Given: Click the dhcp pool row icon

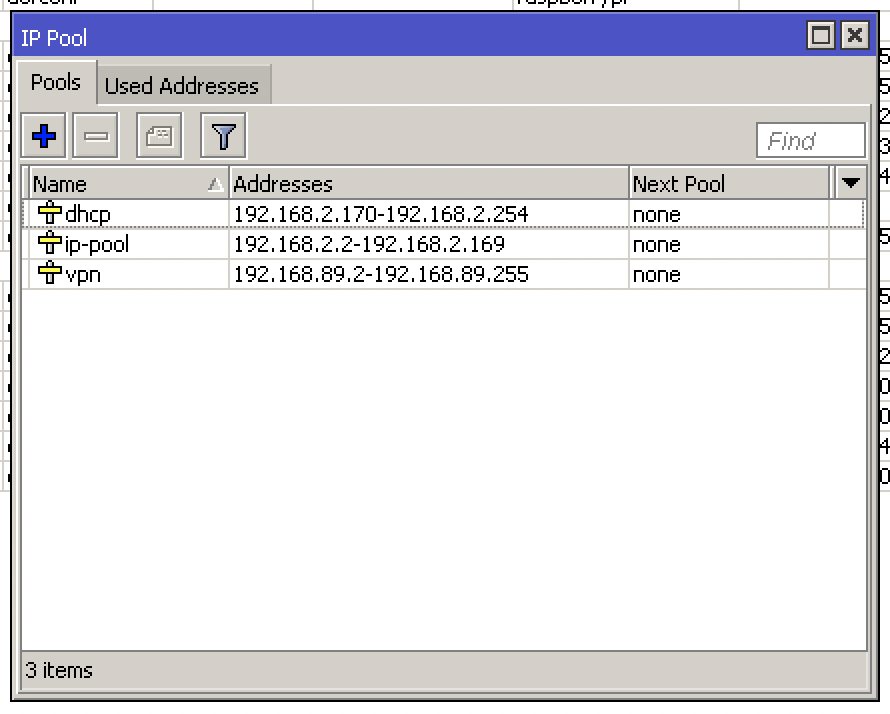Looking at the screenshot, I should coord(49,214).
